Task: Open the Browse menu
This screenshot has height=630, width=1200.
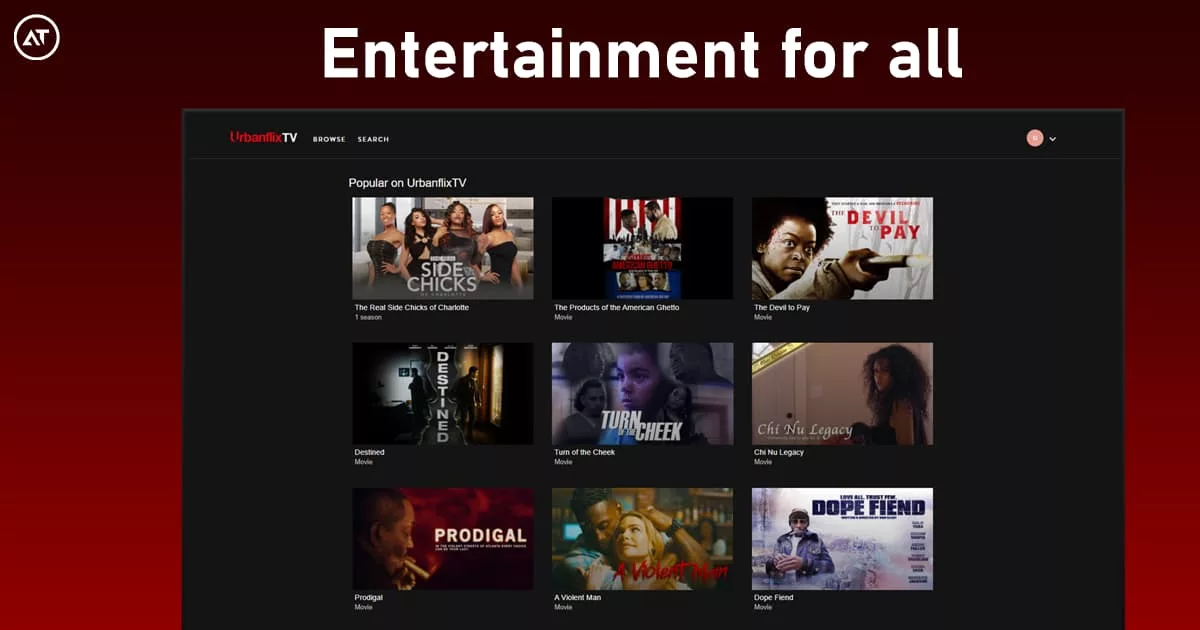Action: tap(329, 139)
